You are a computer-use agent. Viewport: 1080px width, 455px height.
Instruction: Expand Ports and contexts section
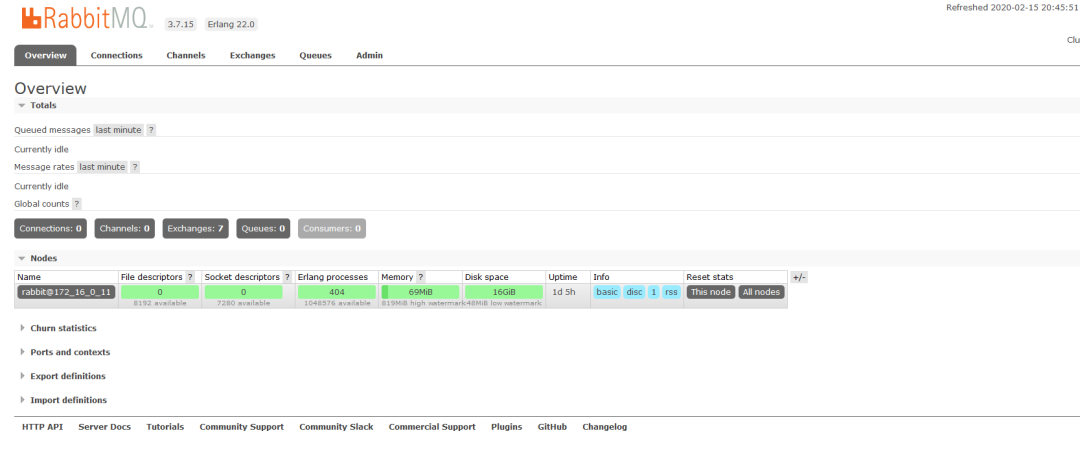coord(65,352)
